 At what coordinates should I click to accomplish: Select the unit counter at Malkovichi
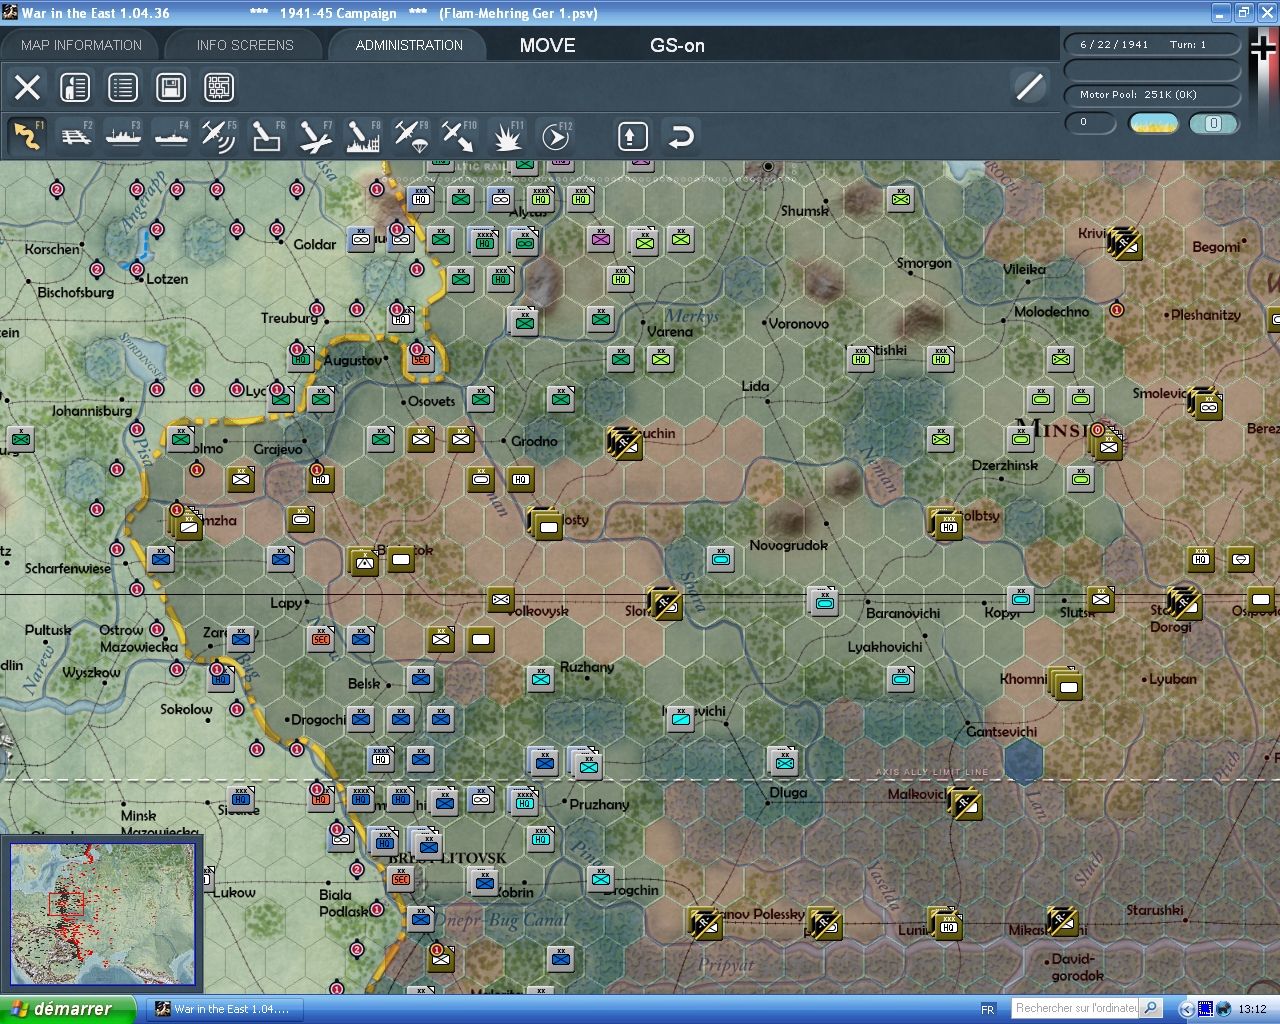pyautogui.click(x=964, y=804)
